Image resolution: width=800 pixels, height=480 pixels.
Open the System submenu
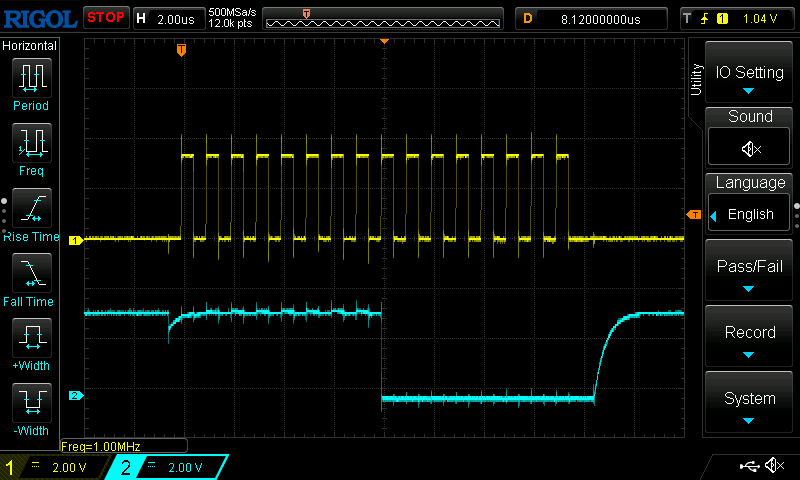click(748, 402)
